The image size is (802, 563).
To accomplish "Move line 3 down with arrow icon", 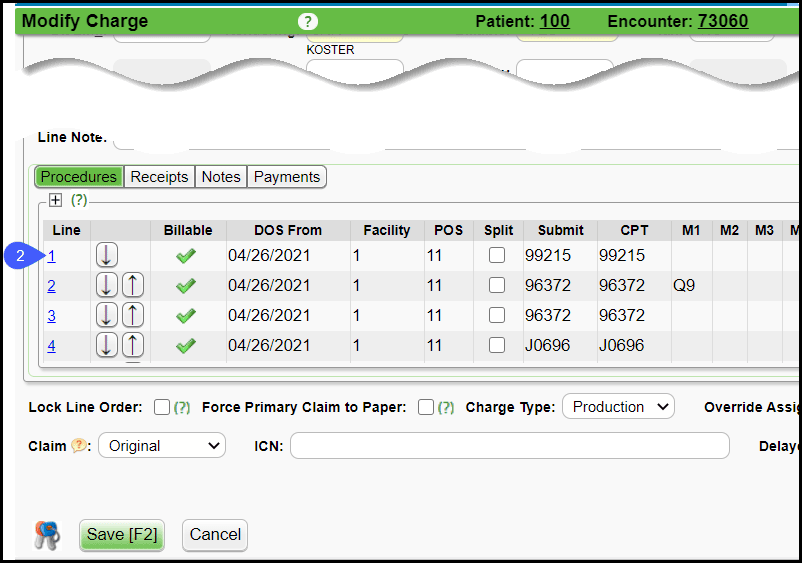I will pyautogui.click(x=107, y=315).
